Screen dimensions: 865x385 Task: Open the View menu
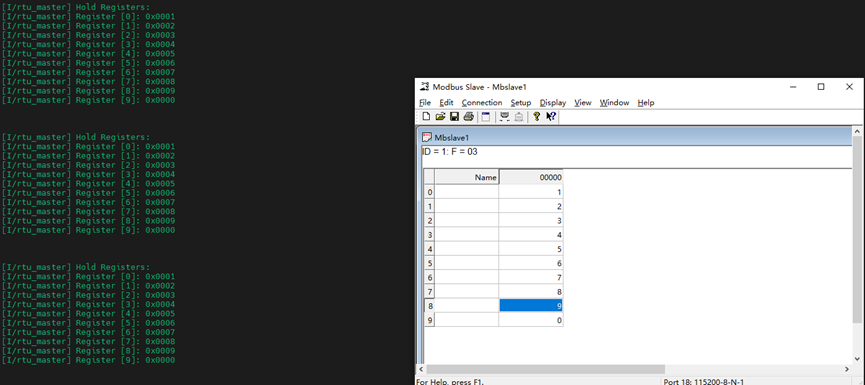[x=583, y=103]
